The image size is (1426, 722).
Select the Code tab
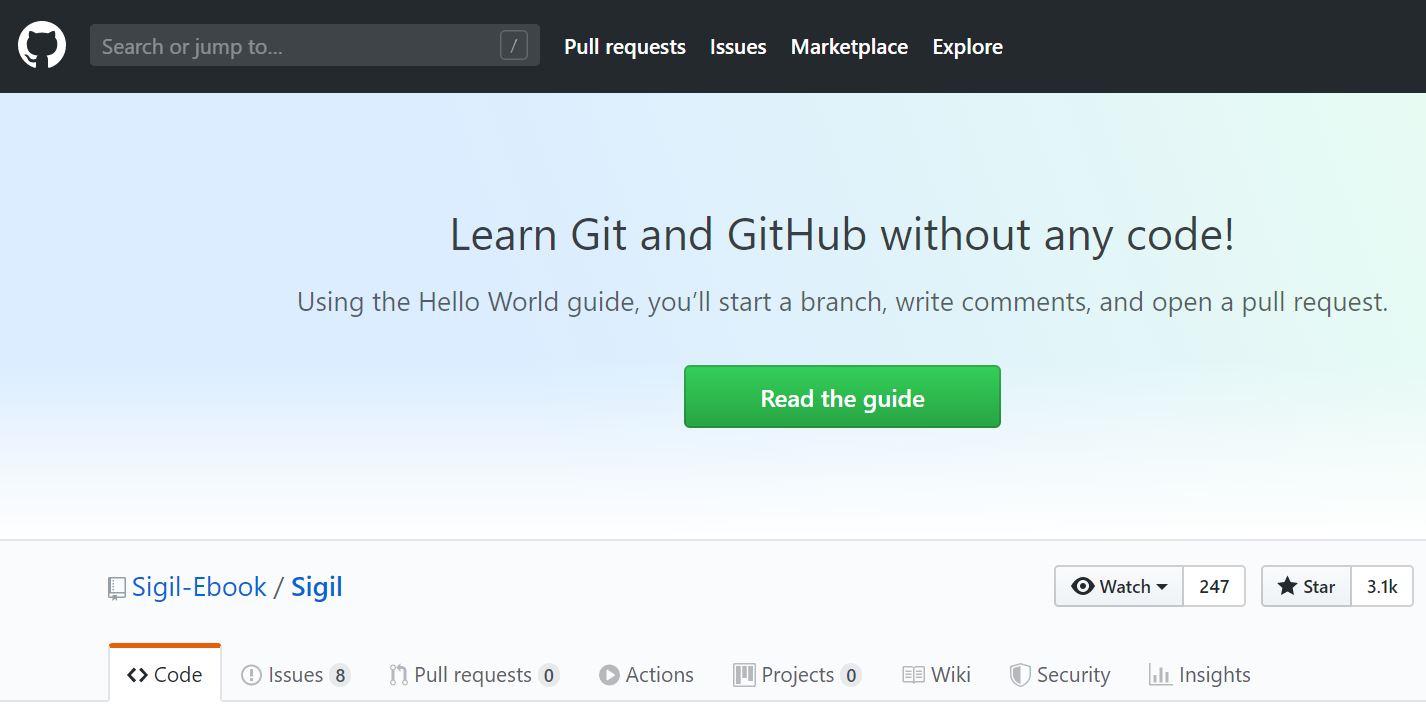click(x=165, y=674)
